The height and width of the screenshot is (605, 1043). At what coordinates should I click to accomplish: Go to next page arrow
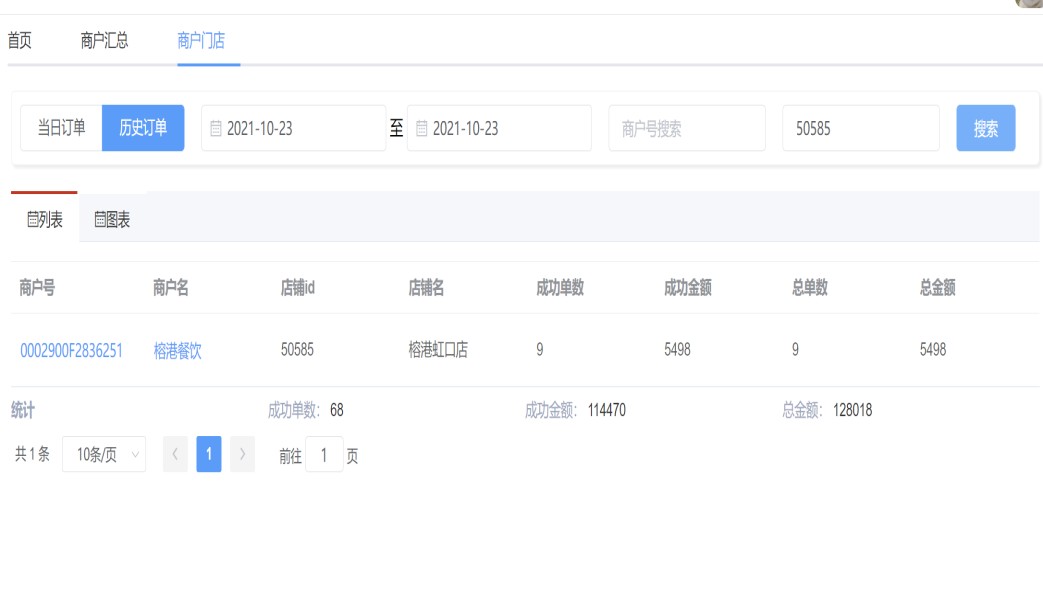[x=242, y=455]
